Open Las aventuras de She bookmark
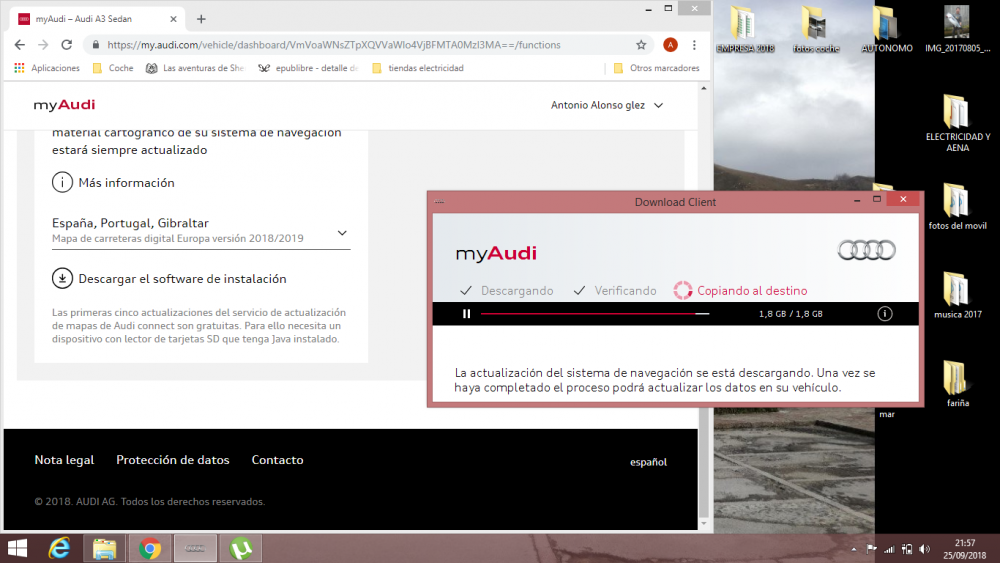 pos(195,68)
